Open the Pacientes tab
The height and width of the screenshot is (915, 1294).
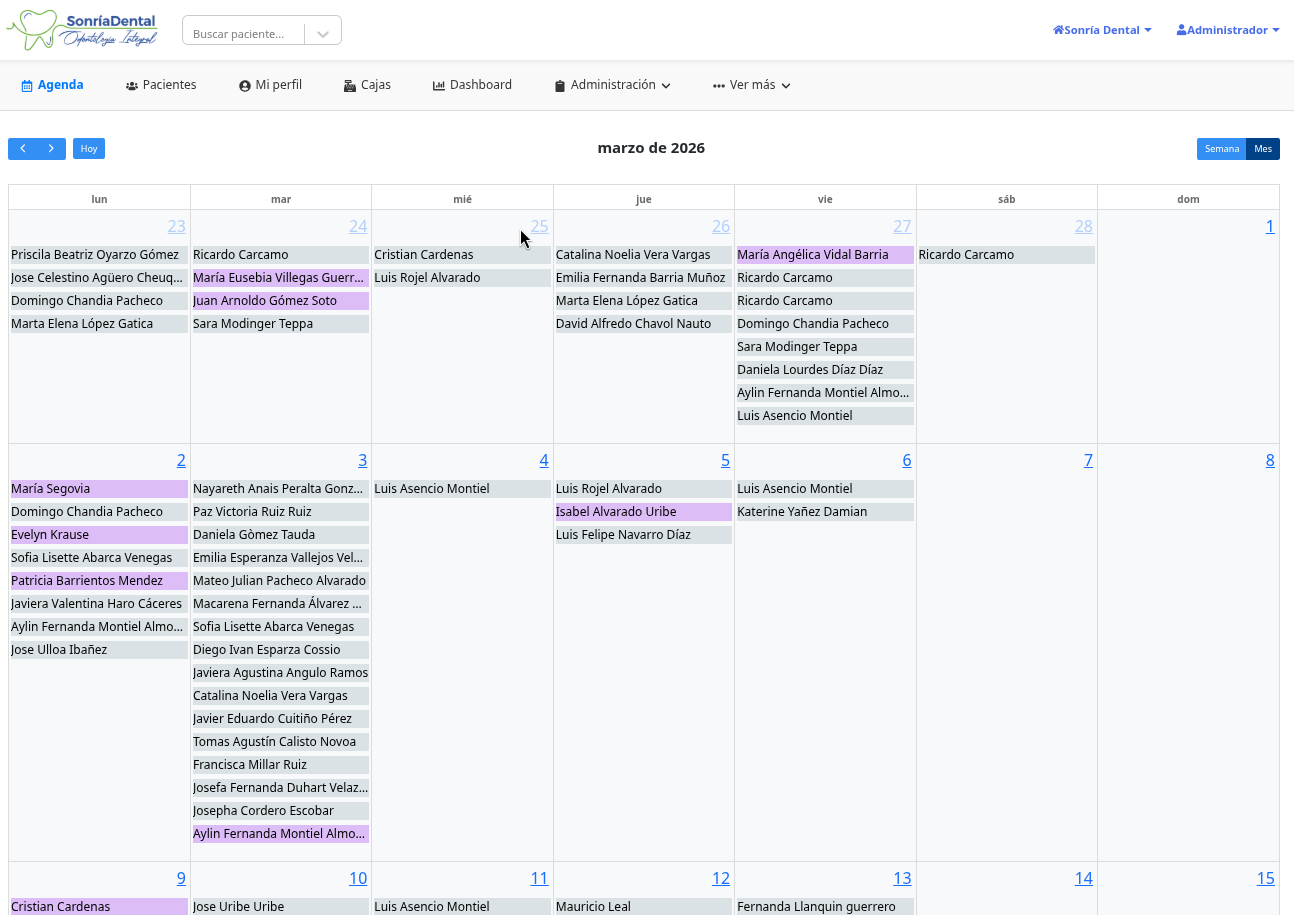click(x=161, y=85)
